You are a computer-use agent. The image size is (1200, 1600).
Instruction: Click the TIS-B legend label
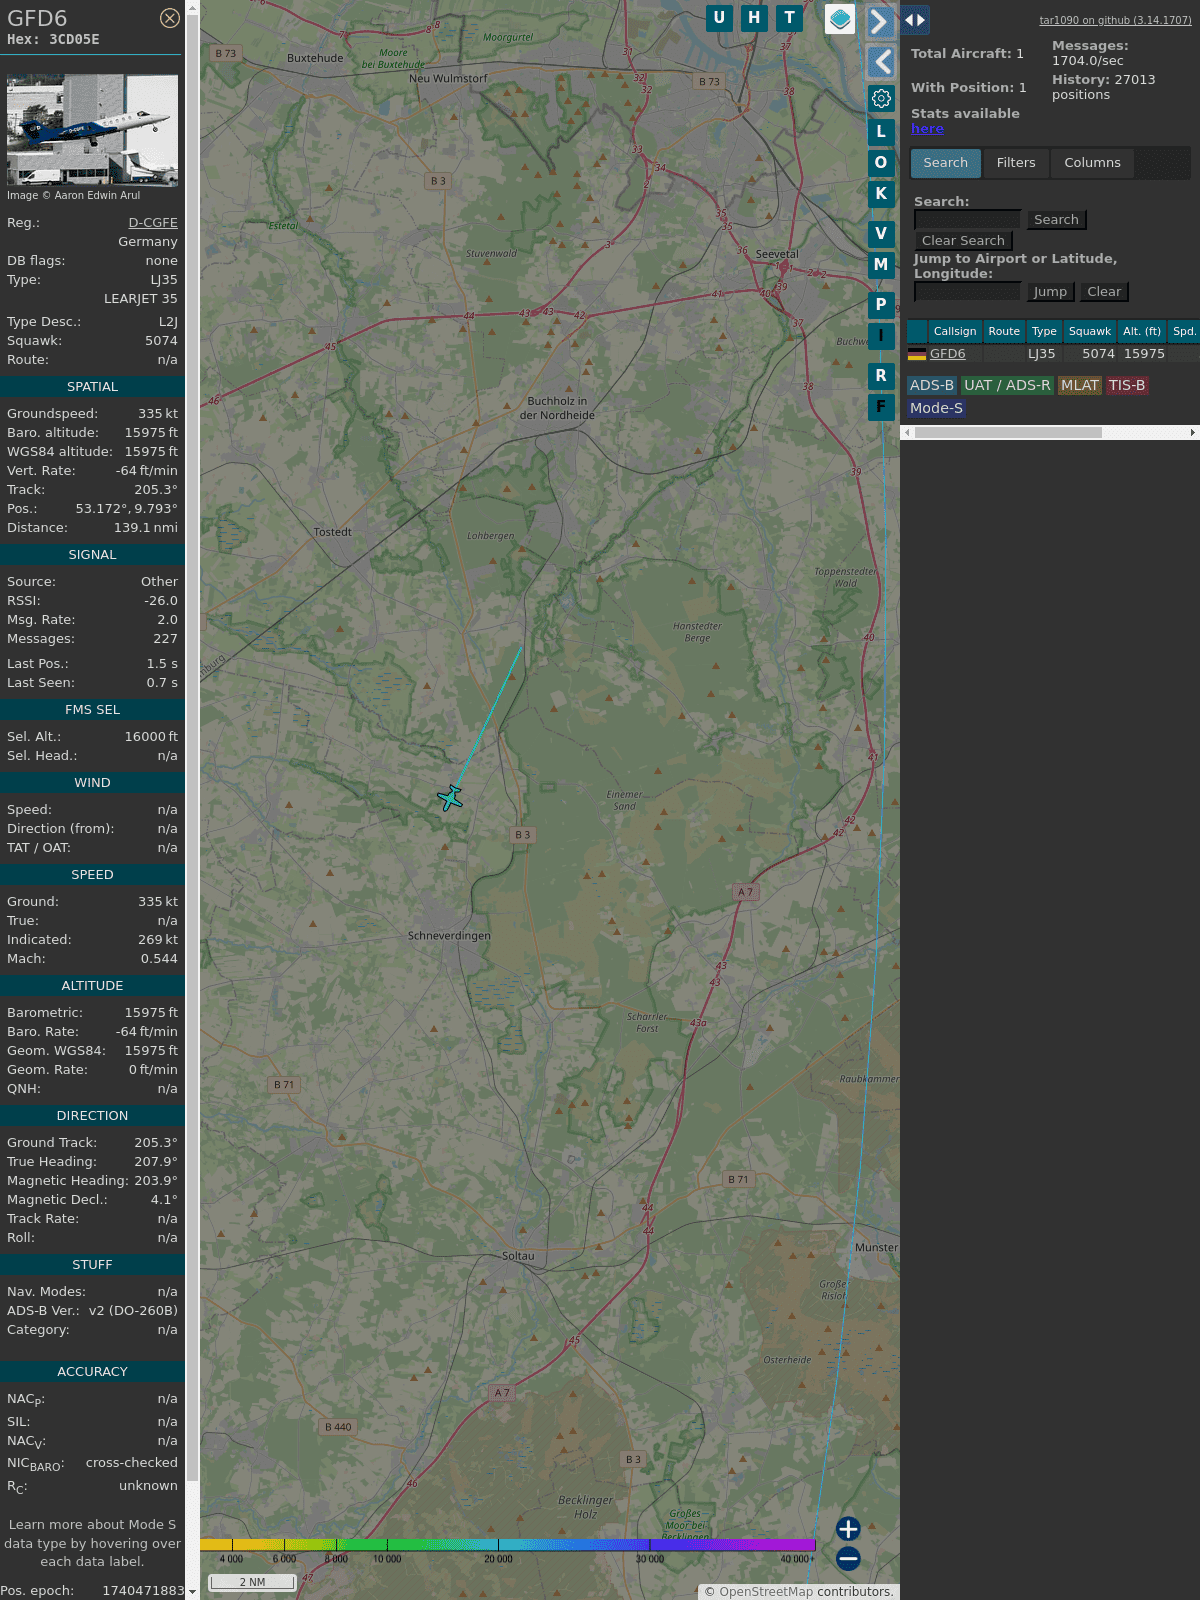click(1127, 386)
